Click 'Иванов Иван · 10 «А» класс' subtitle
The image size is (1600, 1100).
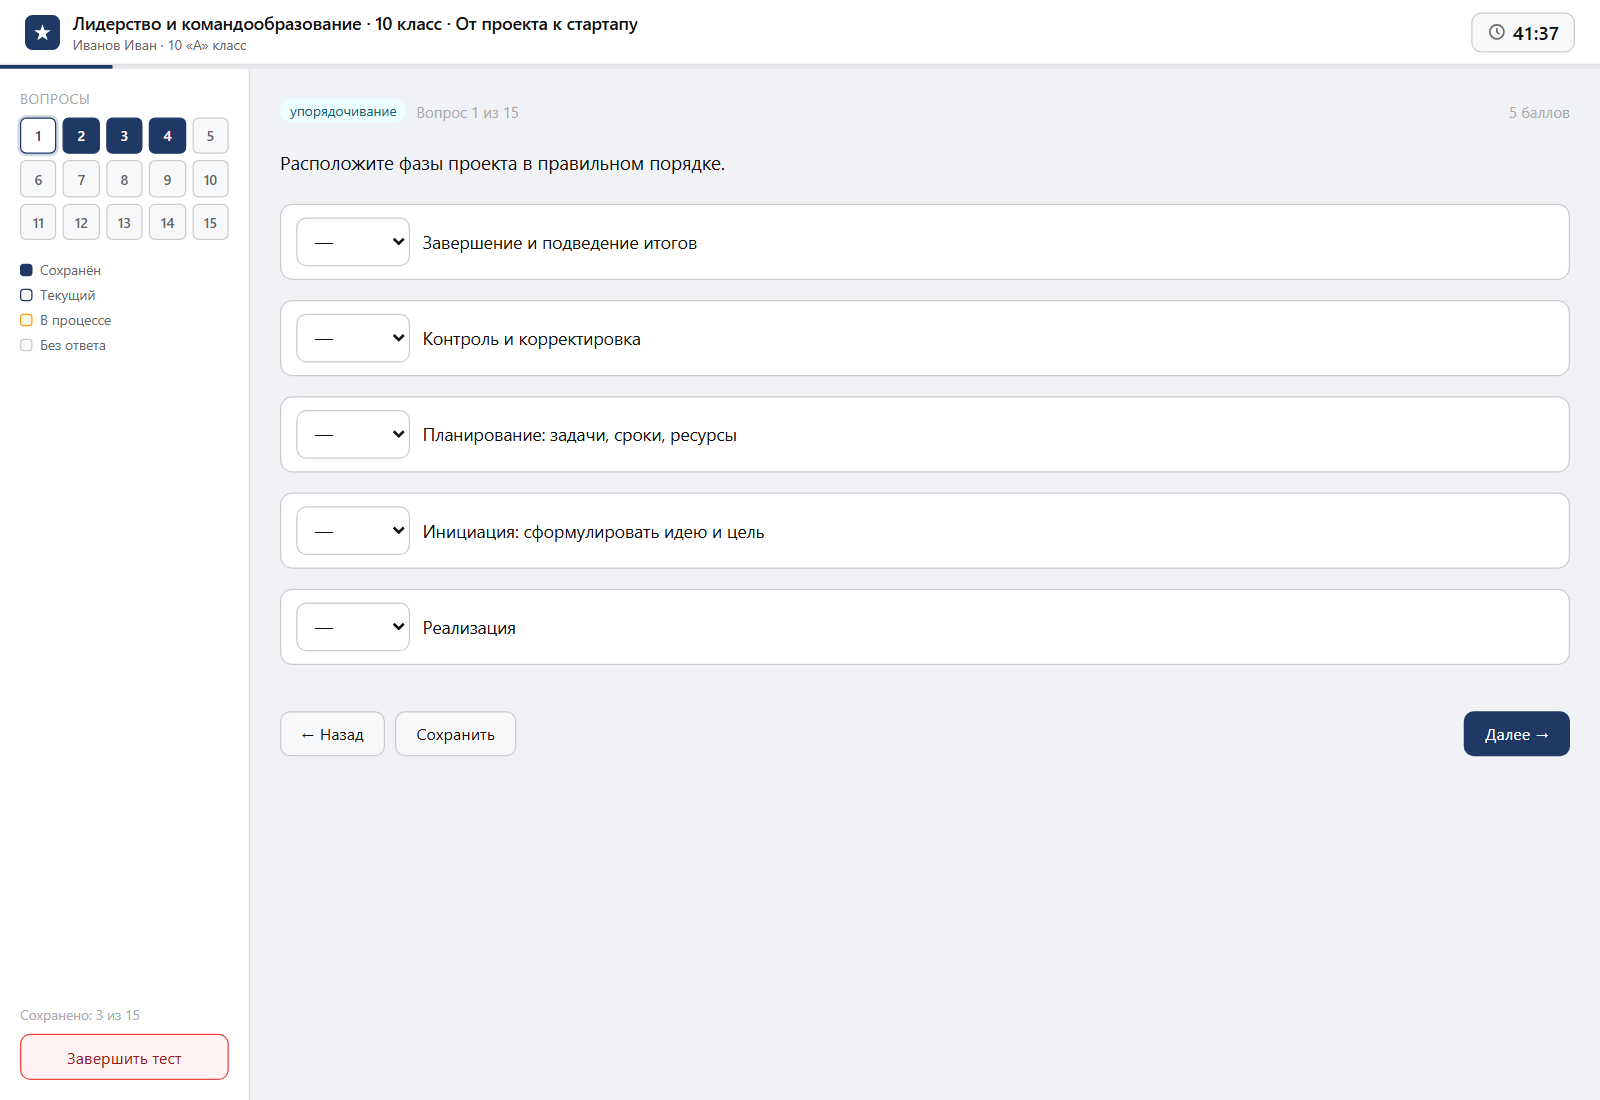159,45
